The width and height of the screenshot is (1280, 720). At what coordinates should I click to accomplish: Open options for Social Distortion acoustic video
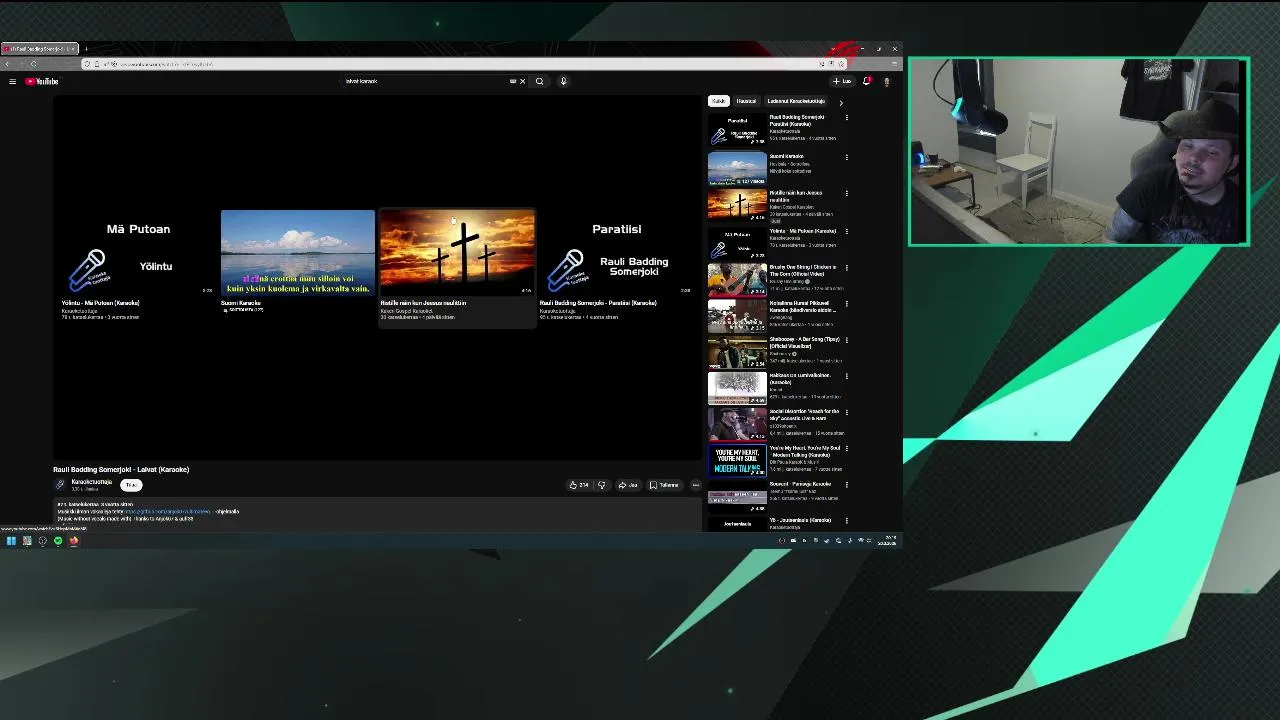click(x=847, y=412)
